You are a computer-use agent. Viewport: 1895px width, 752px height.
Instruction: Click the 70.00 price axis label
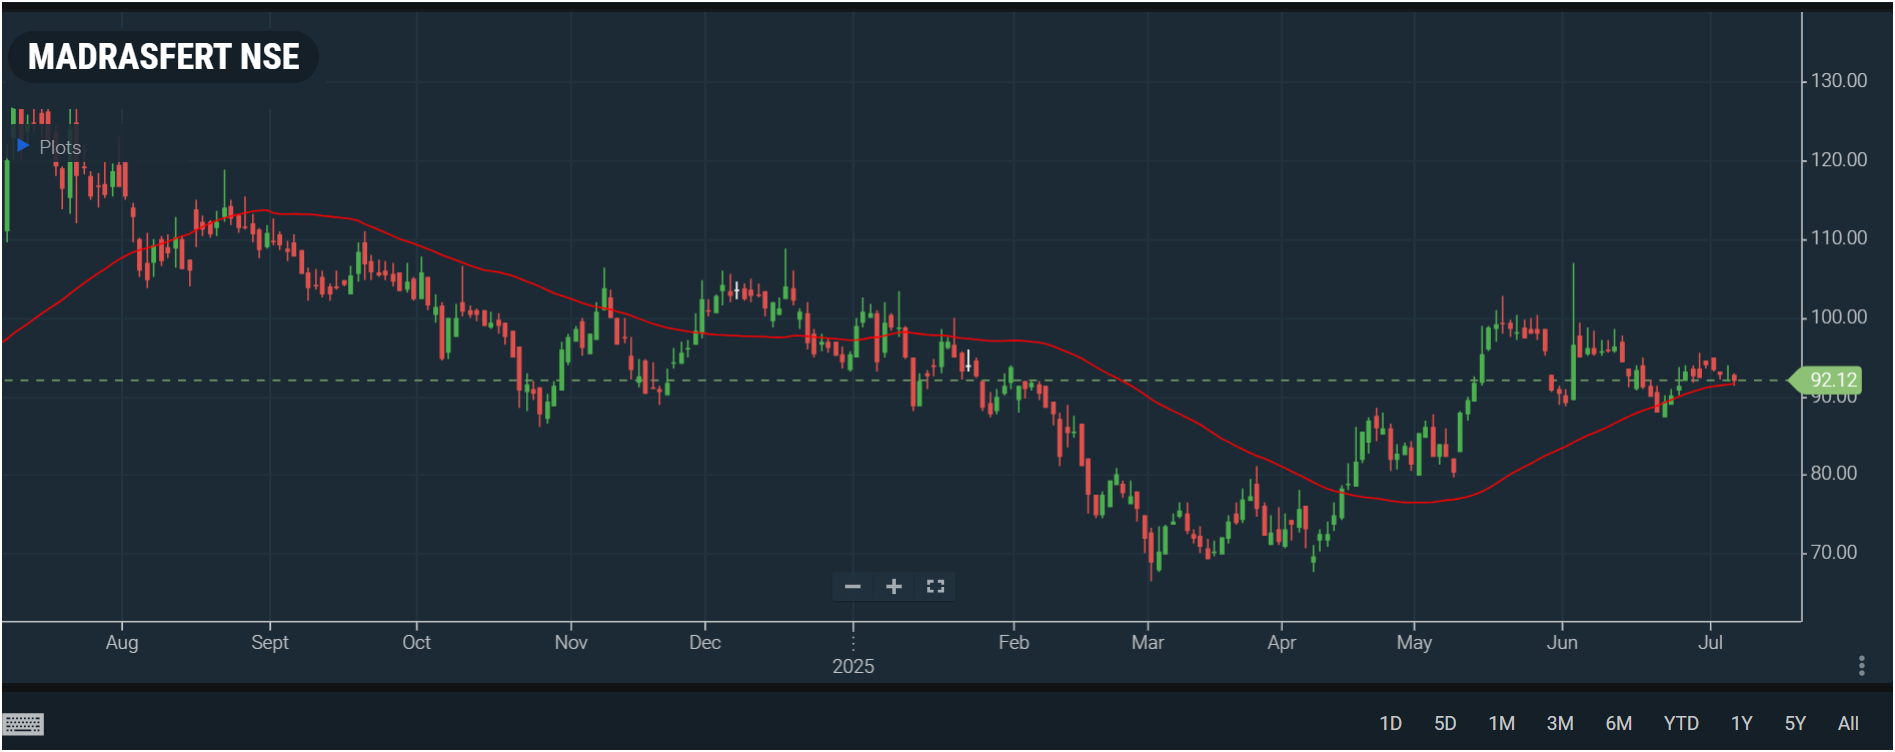1834,552
